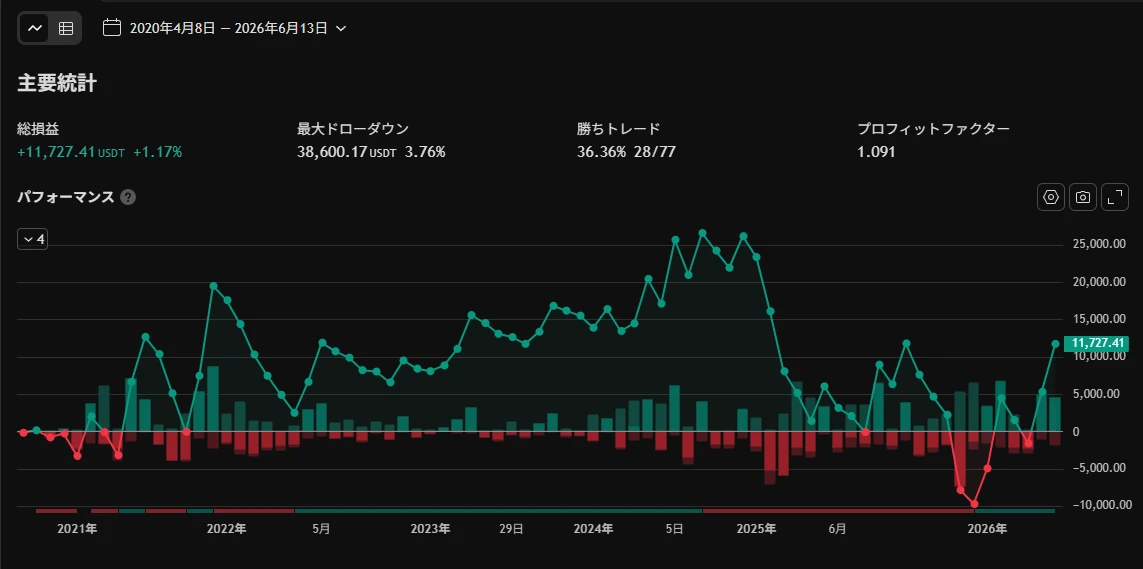Click the 28/77 trades count
Image resolution: width=1143 pixels, height=569 pixels.
655,152
